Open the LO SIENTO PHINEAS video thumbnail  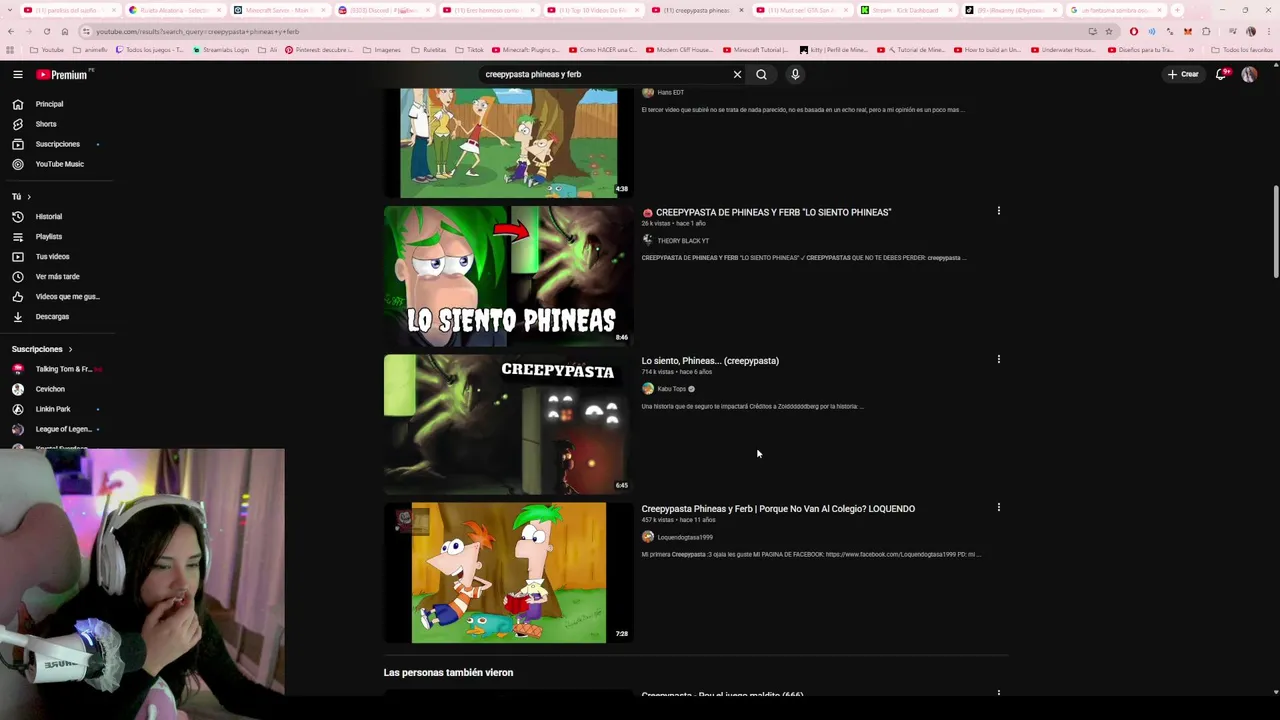(x=508, y=276)
